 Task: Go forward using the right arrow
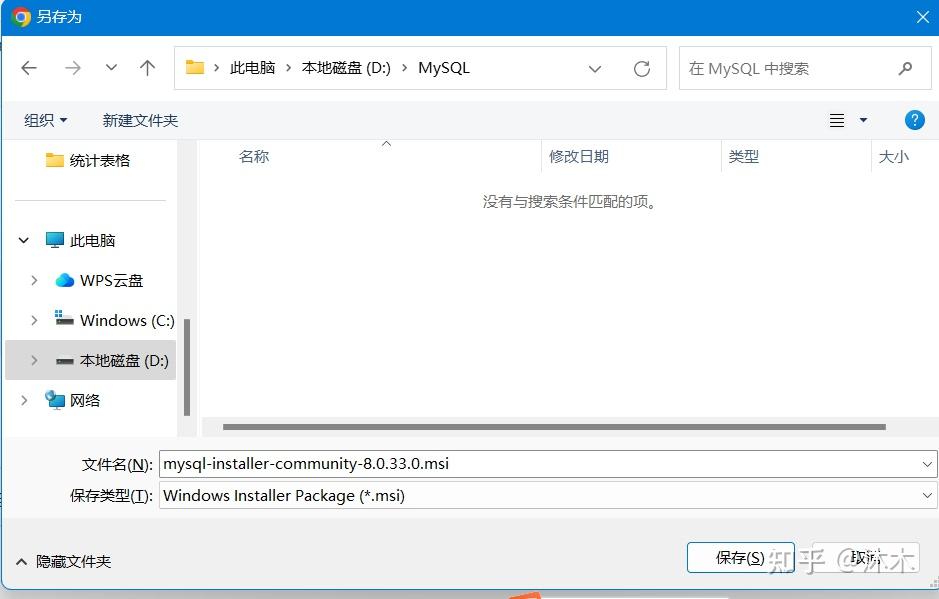[72, 68]
